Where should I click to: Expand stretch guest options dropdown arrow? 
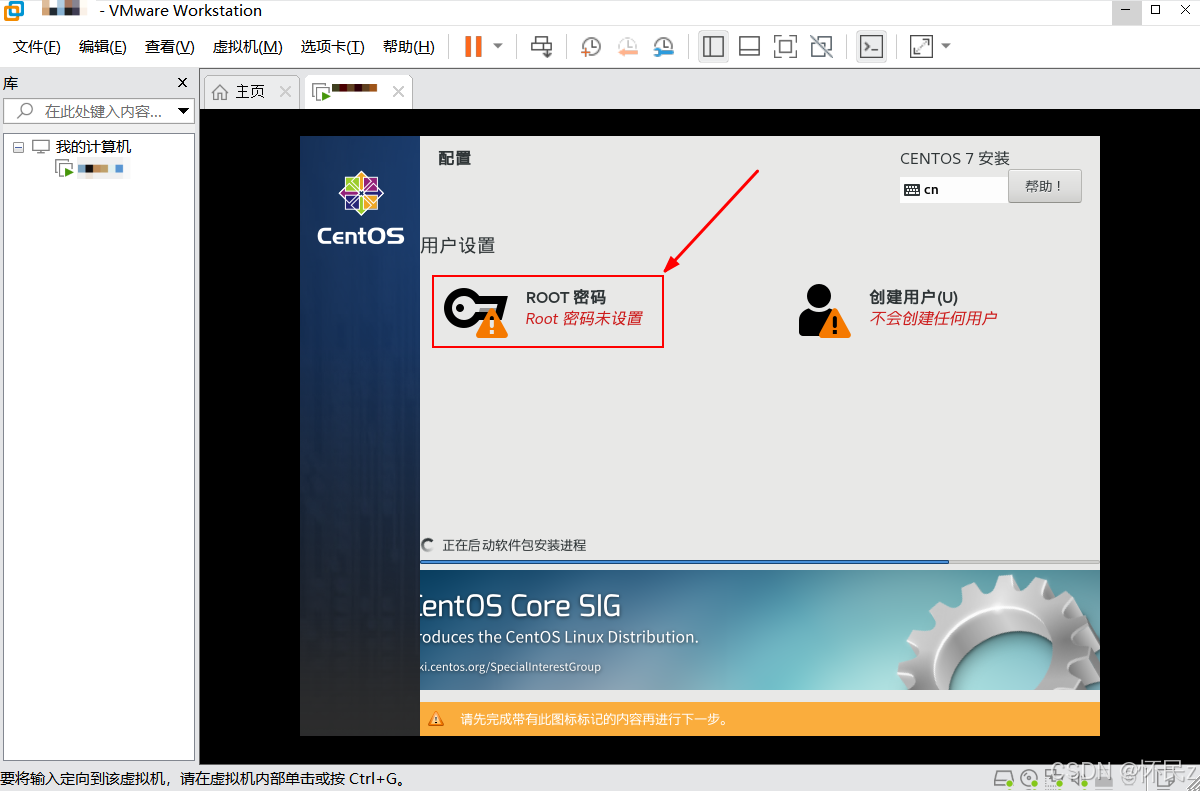946,47
